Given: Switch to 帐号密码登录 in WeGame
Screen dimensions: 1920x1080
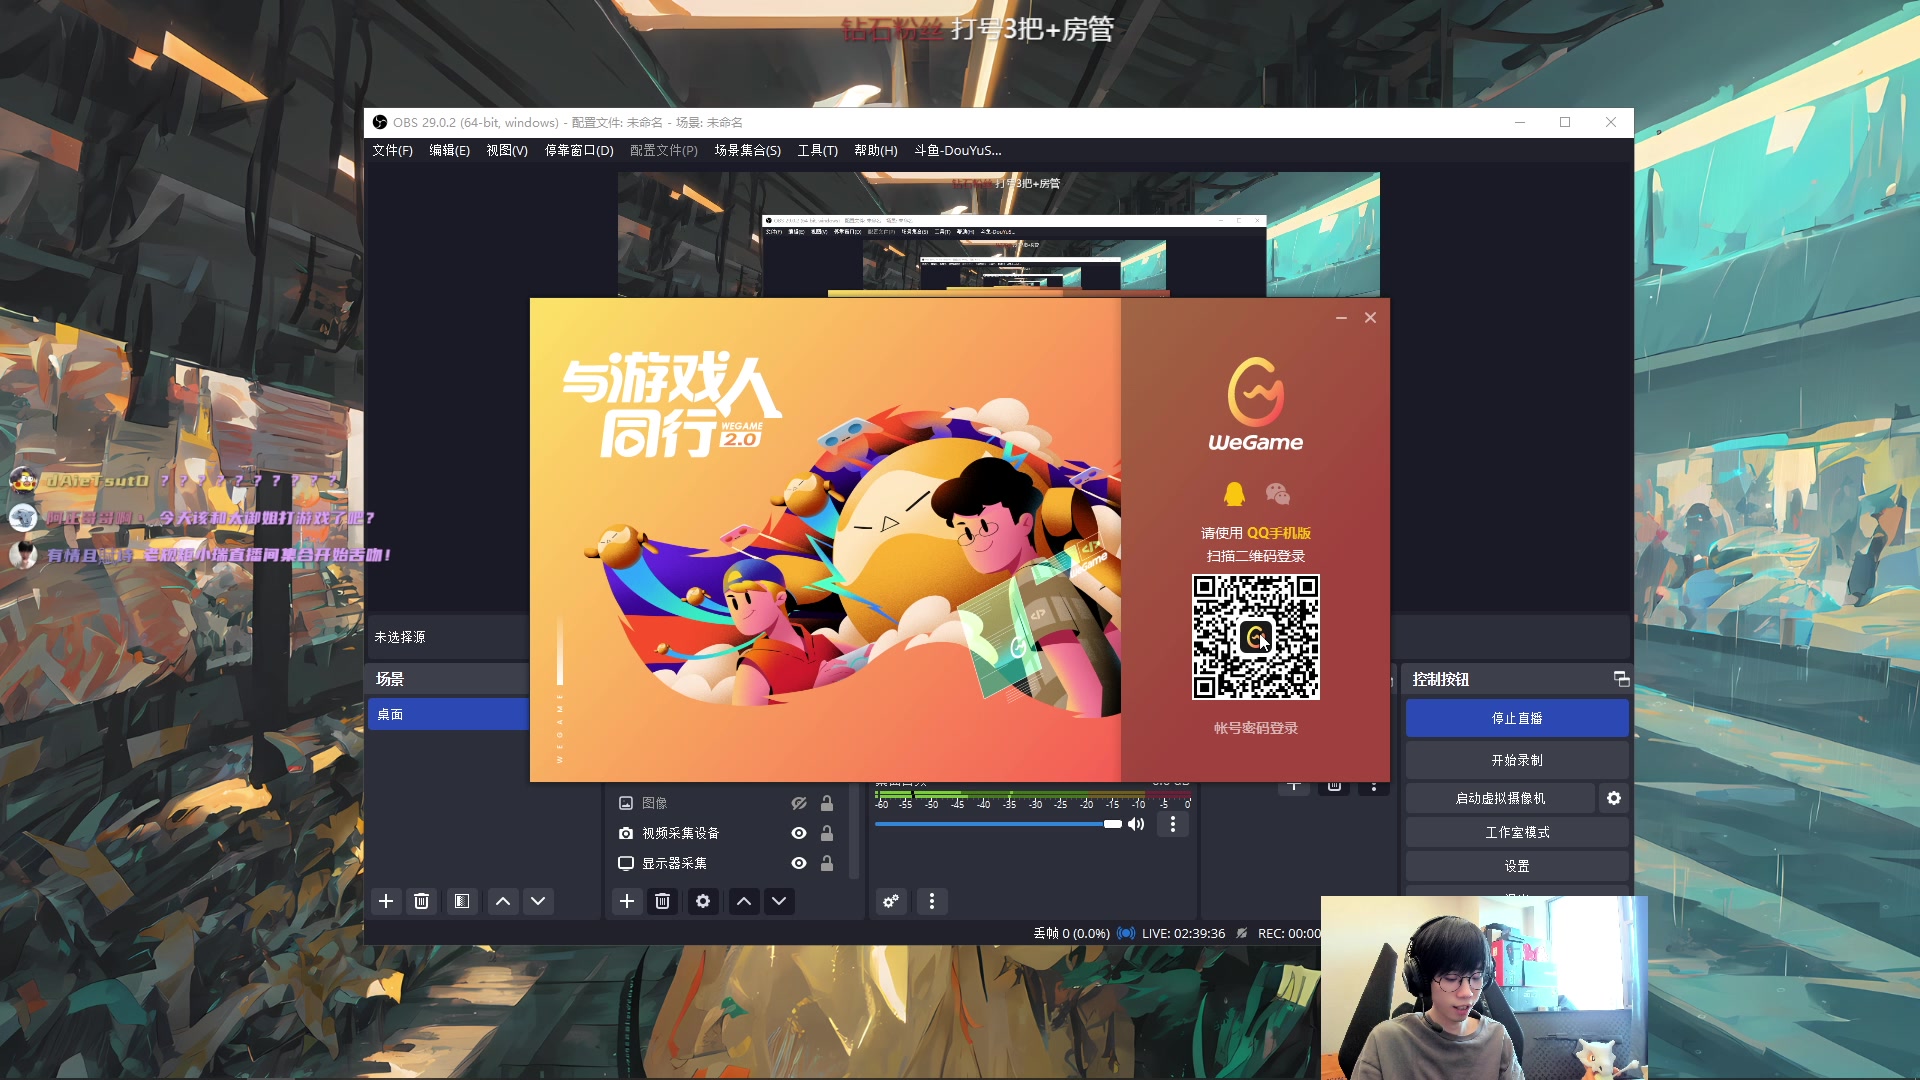Looking at the screenshot, I should click(x=1256, y=728).
